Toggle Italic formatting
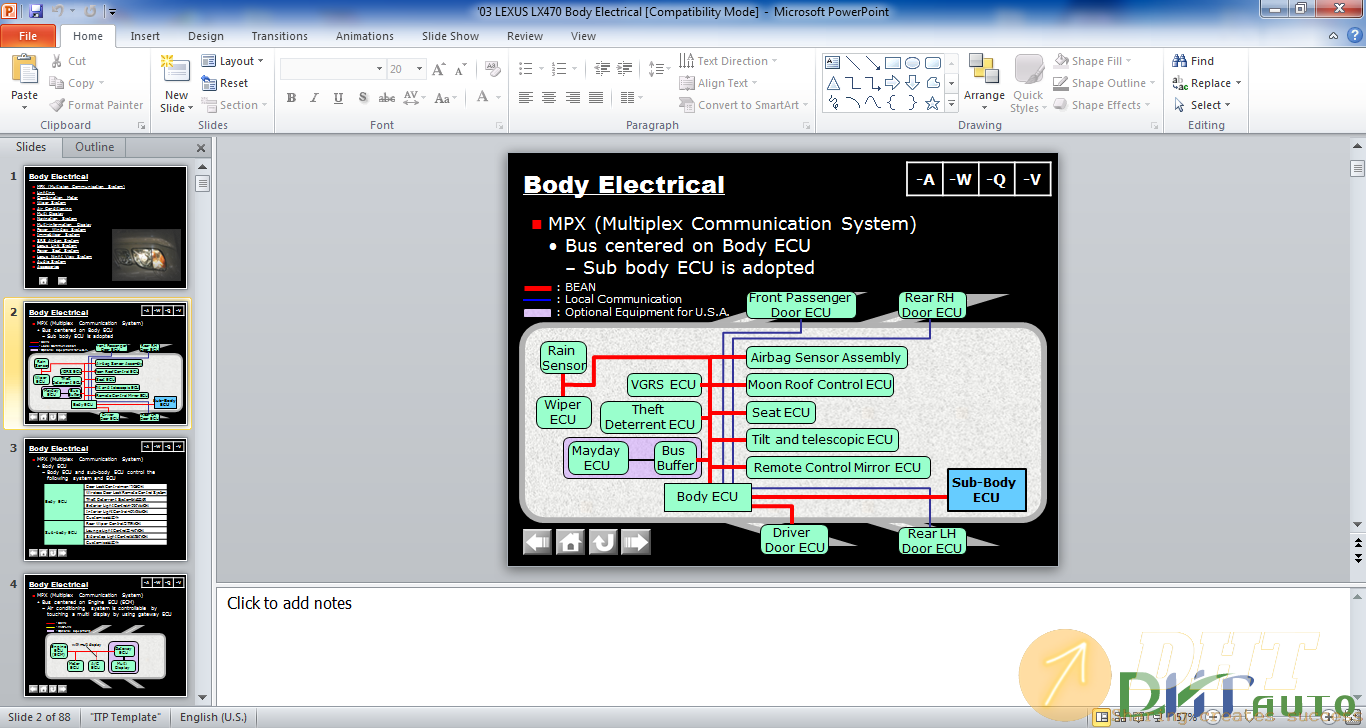 coord(315,97)
